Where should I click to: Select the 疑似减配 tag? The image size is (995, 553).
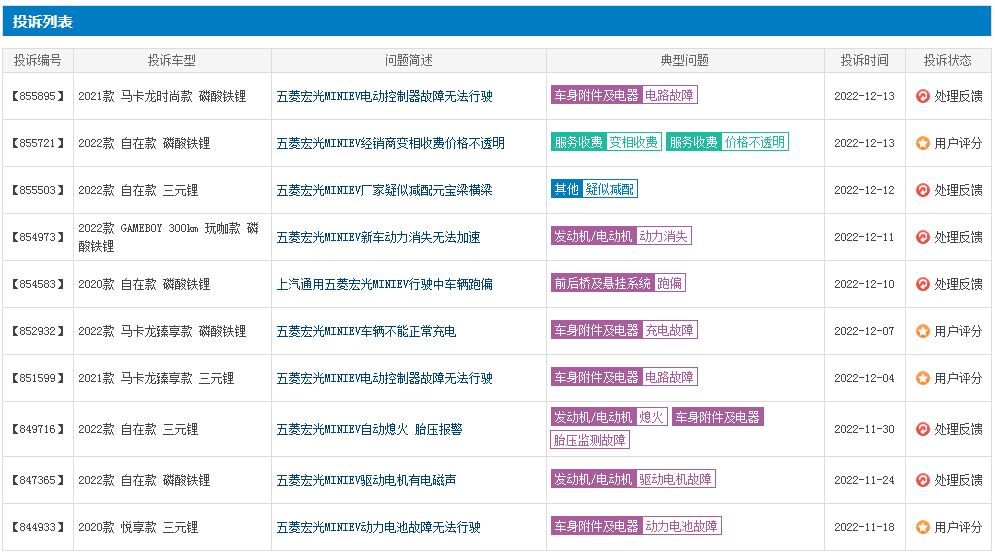click(610, 190)
